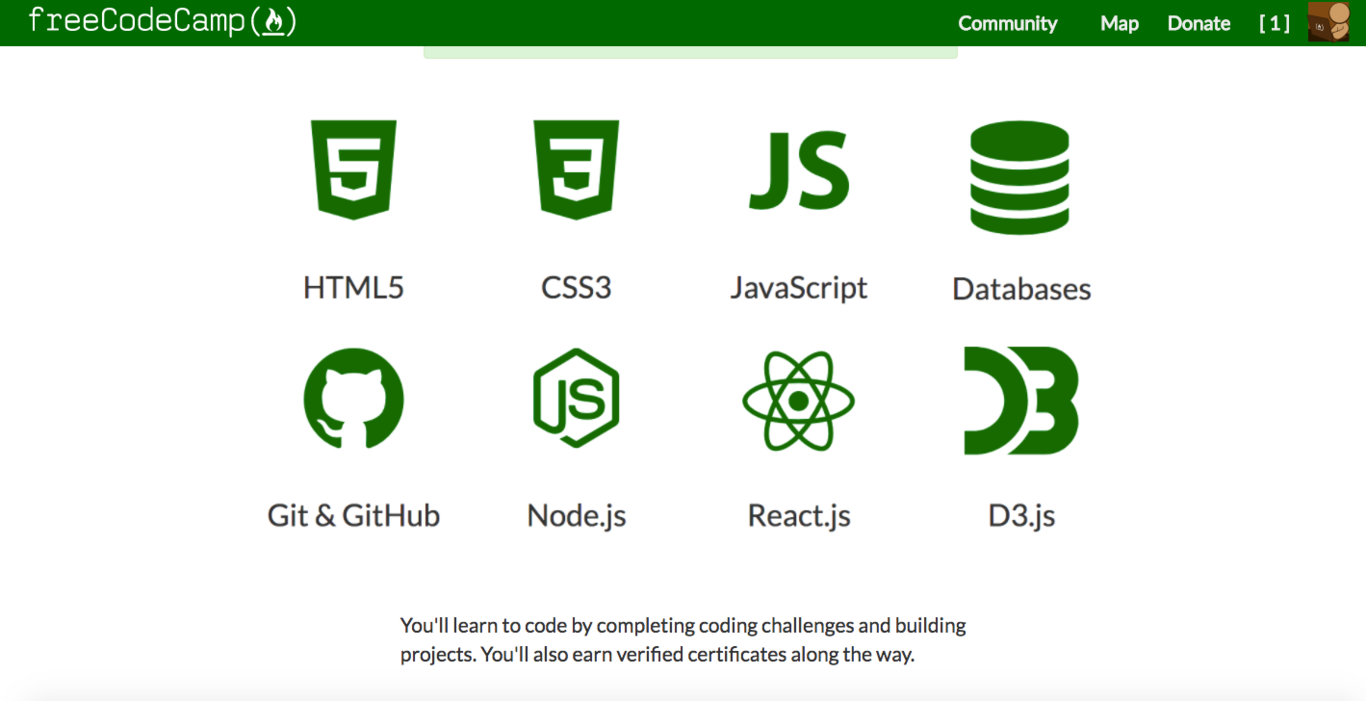This screenshot has width=1366, height=701.
Task: Click the Git & GitHub octocat icon
Action: pos(353,398)
